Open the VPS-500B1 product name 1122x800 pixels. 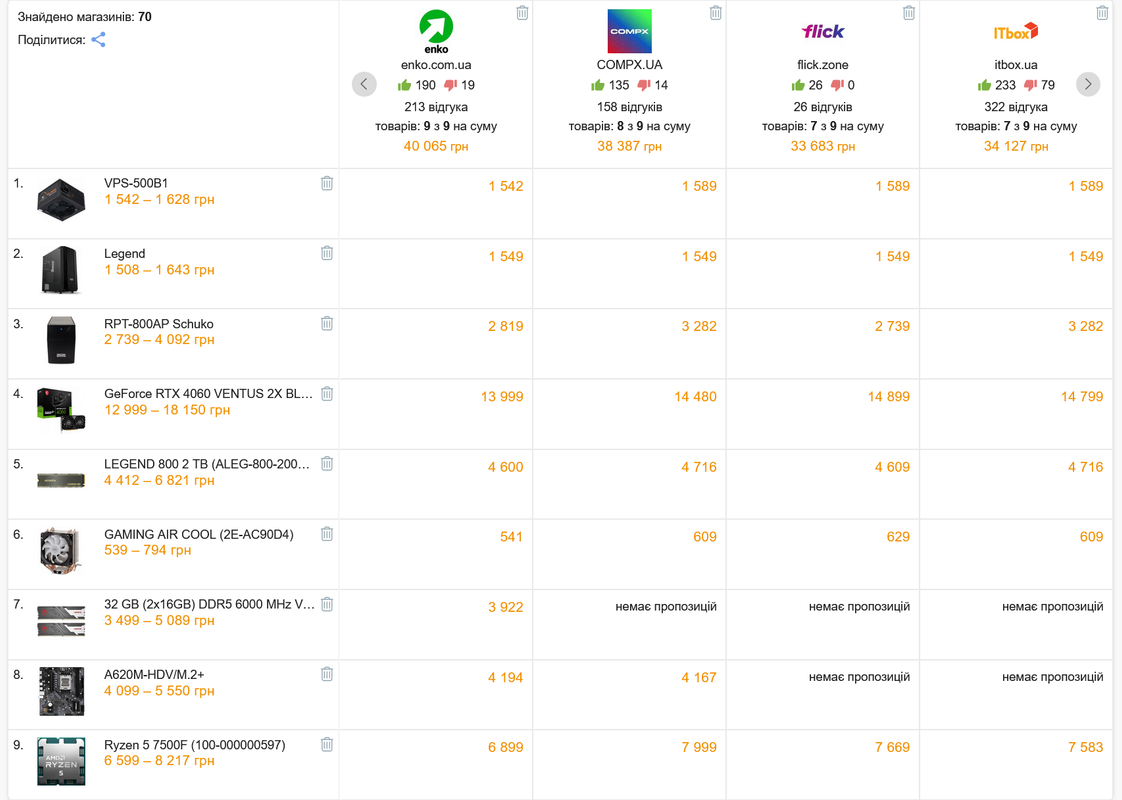point(136,183)
